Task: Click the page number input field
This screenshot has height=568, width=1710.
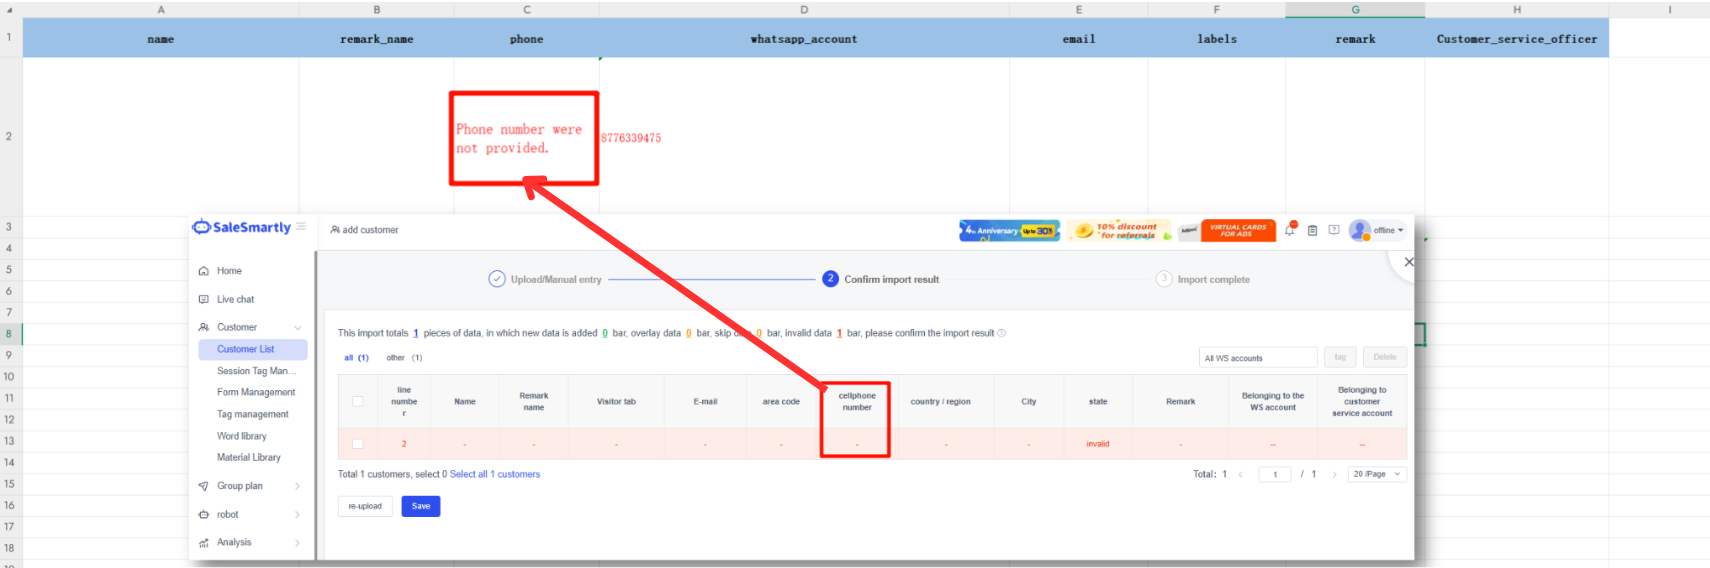Action: [1275, 475]
